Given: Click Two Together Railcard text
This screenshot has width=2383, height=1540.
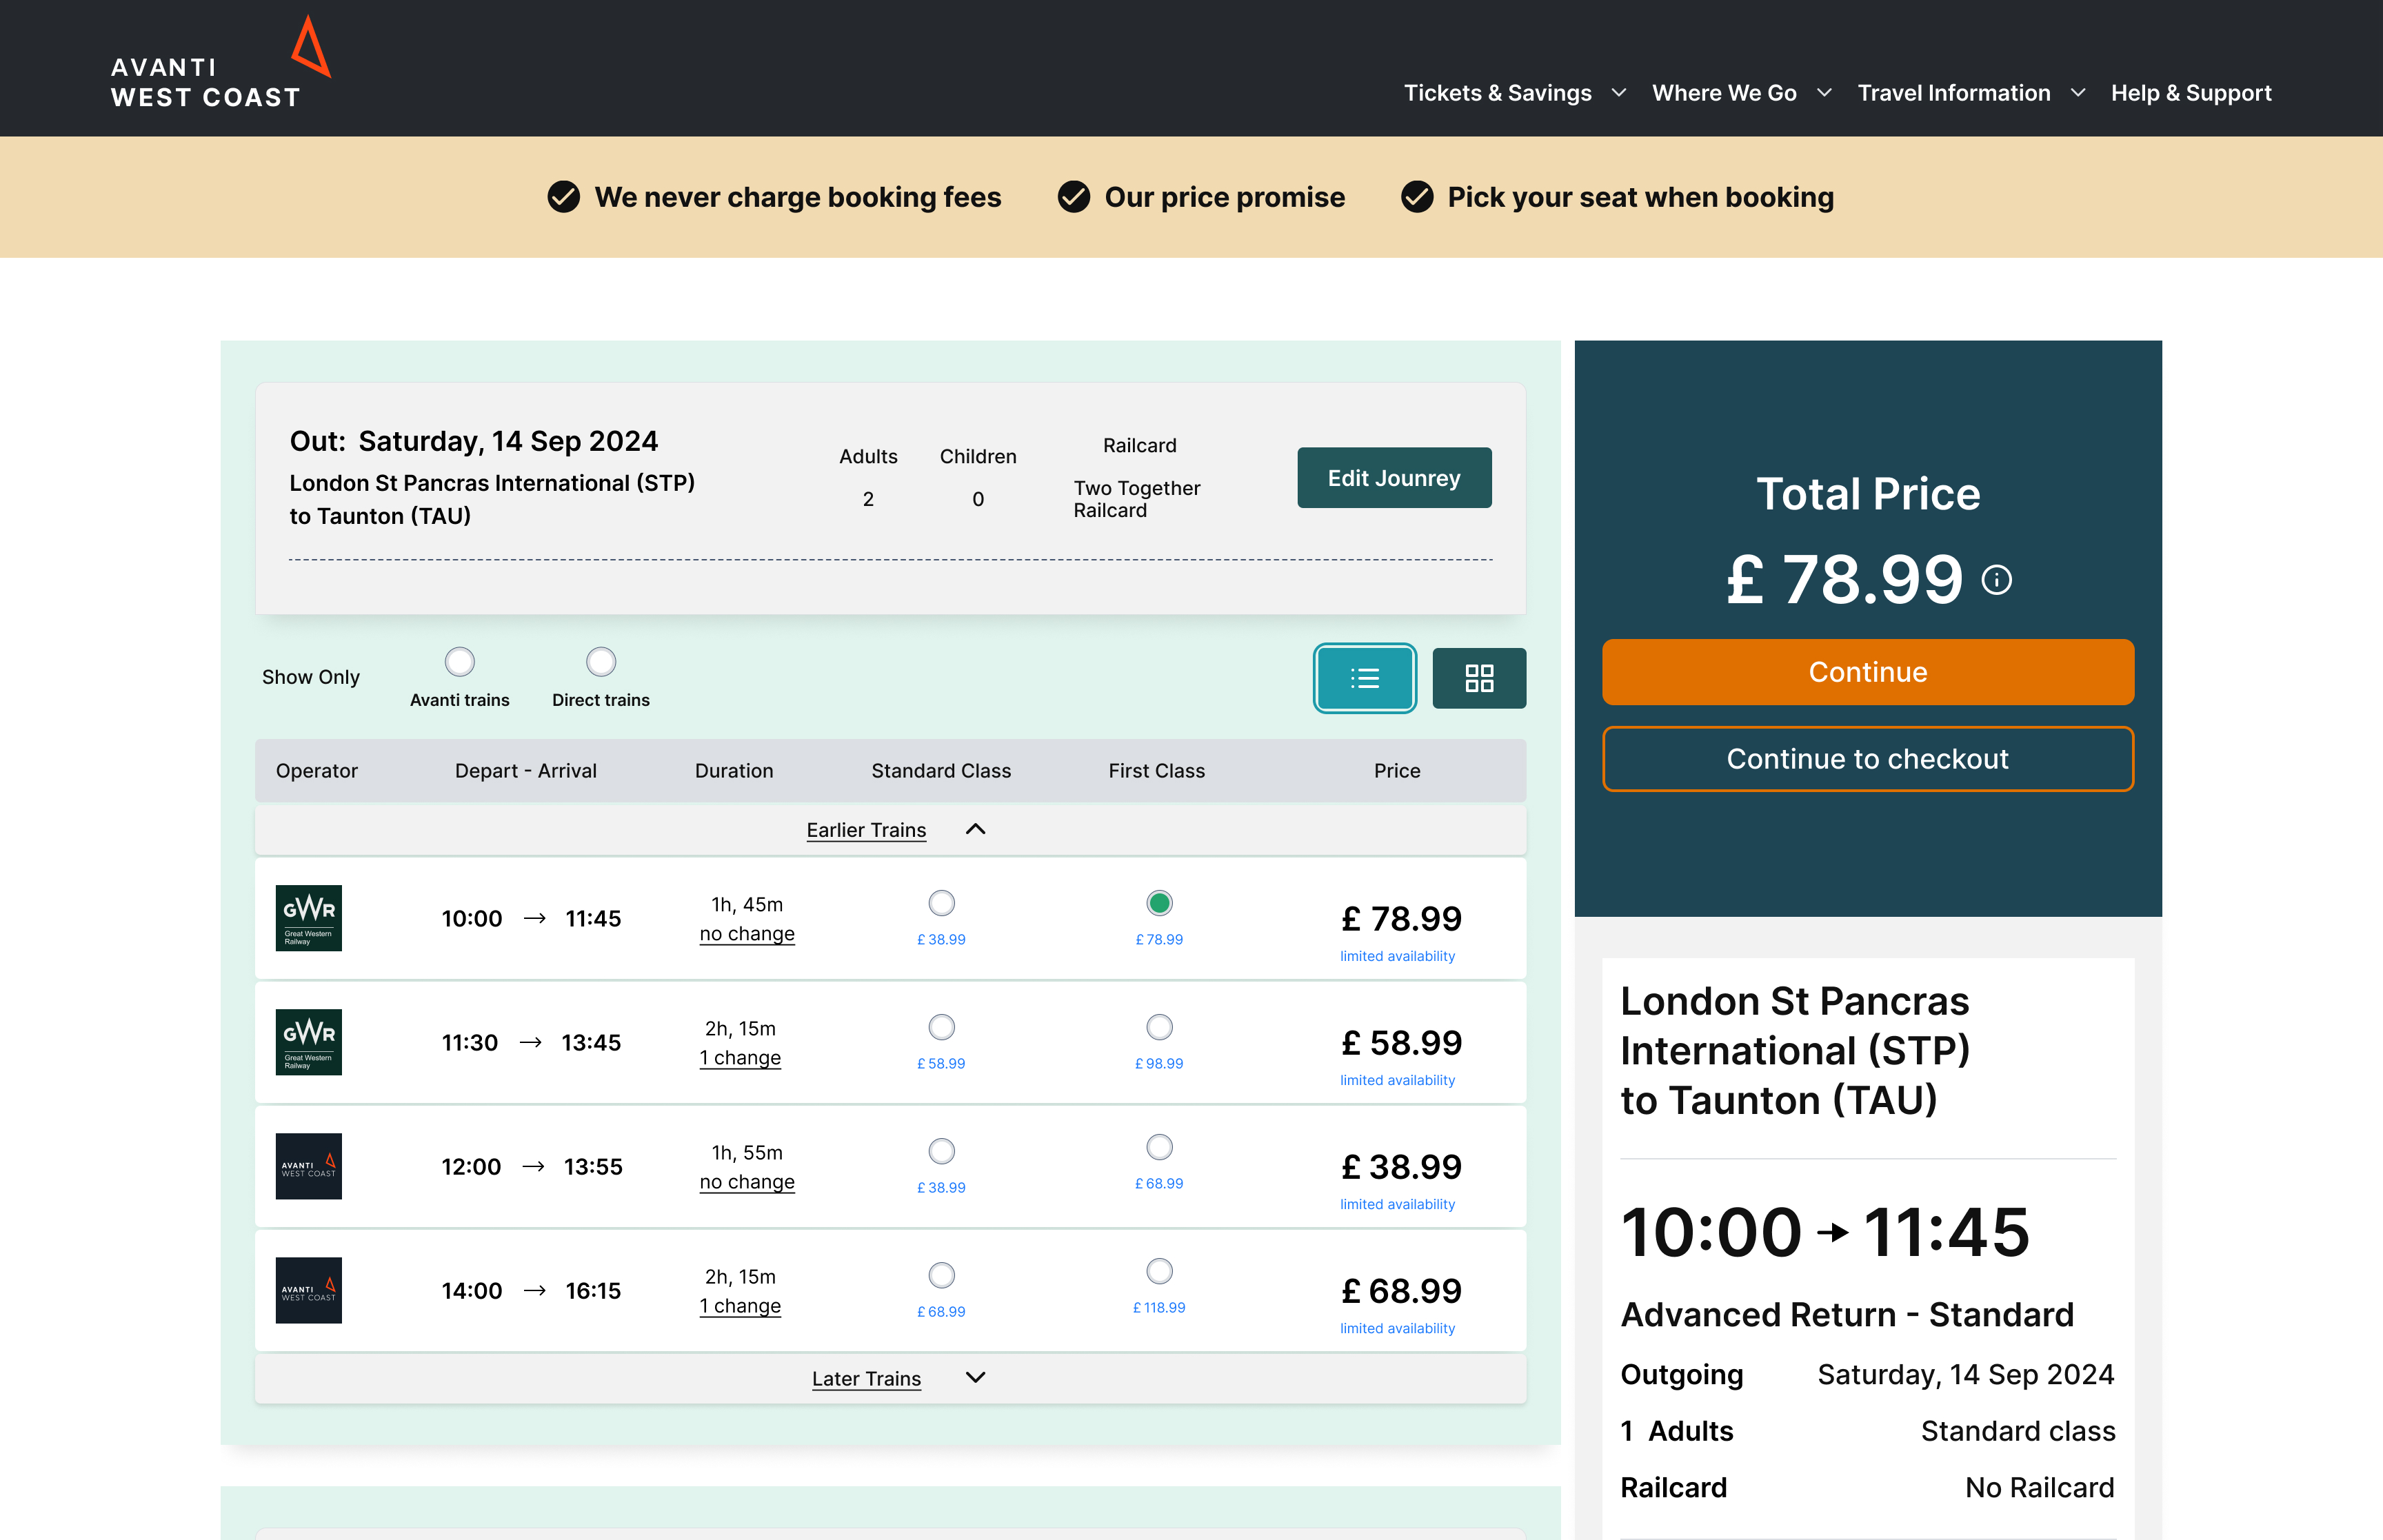Looking at the screenshot, I should pyautogui.click(x=1137, y=499).
